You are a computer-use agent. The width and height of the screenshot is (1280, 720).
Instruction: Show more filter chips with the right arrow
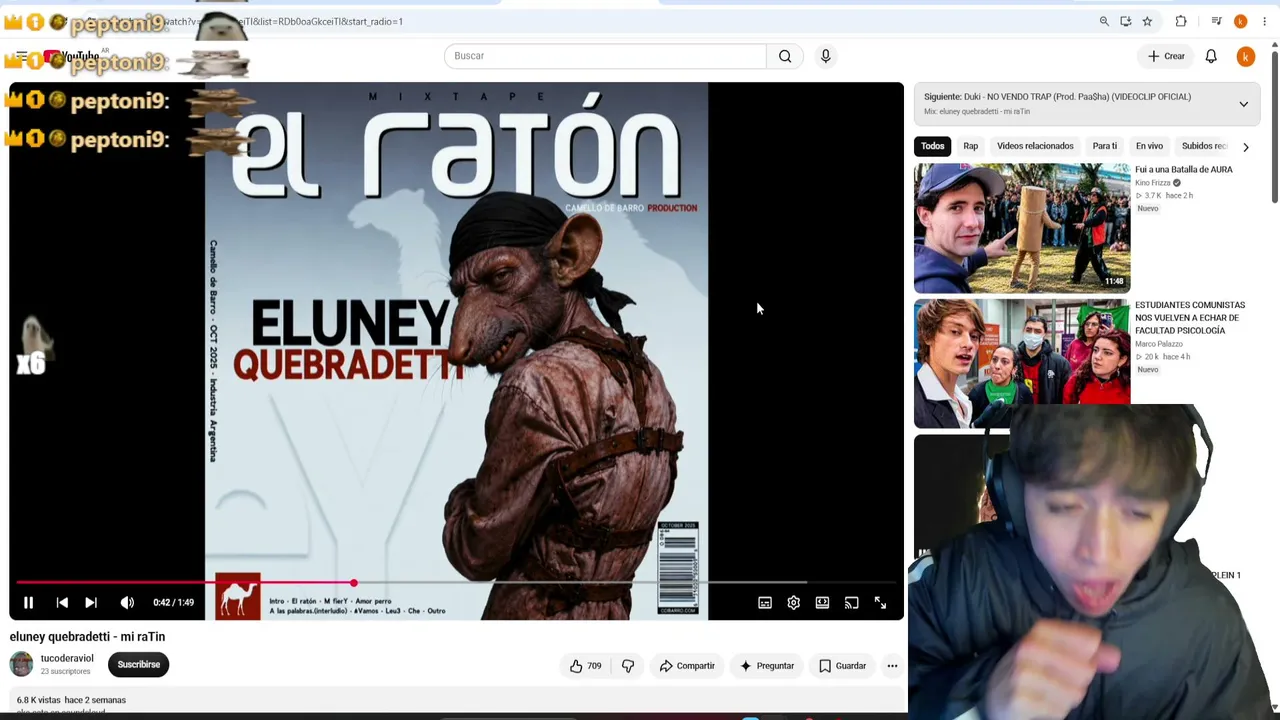[x=1245, y=147]
